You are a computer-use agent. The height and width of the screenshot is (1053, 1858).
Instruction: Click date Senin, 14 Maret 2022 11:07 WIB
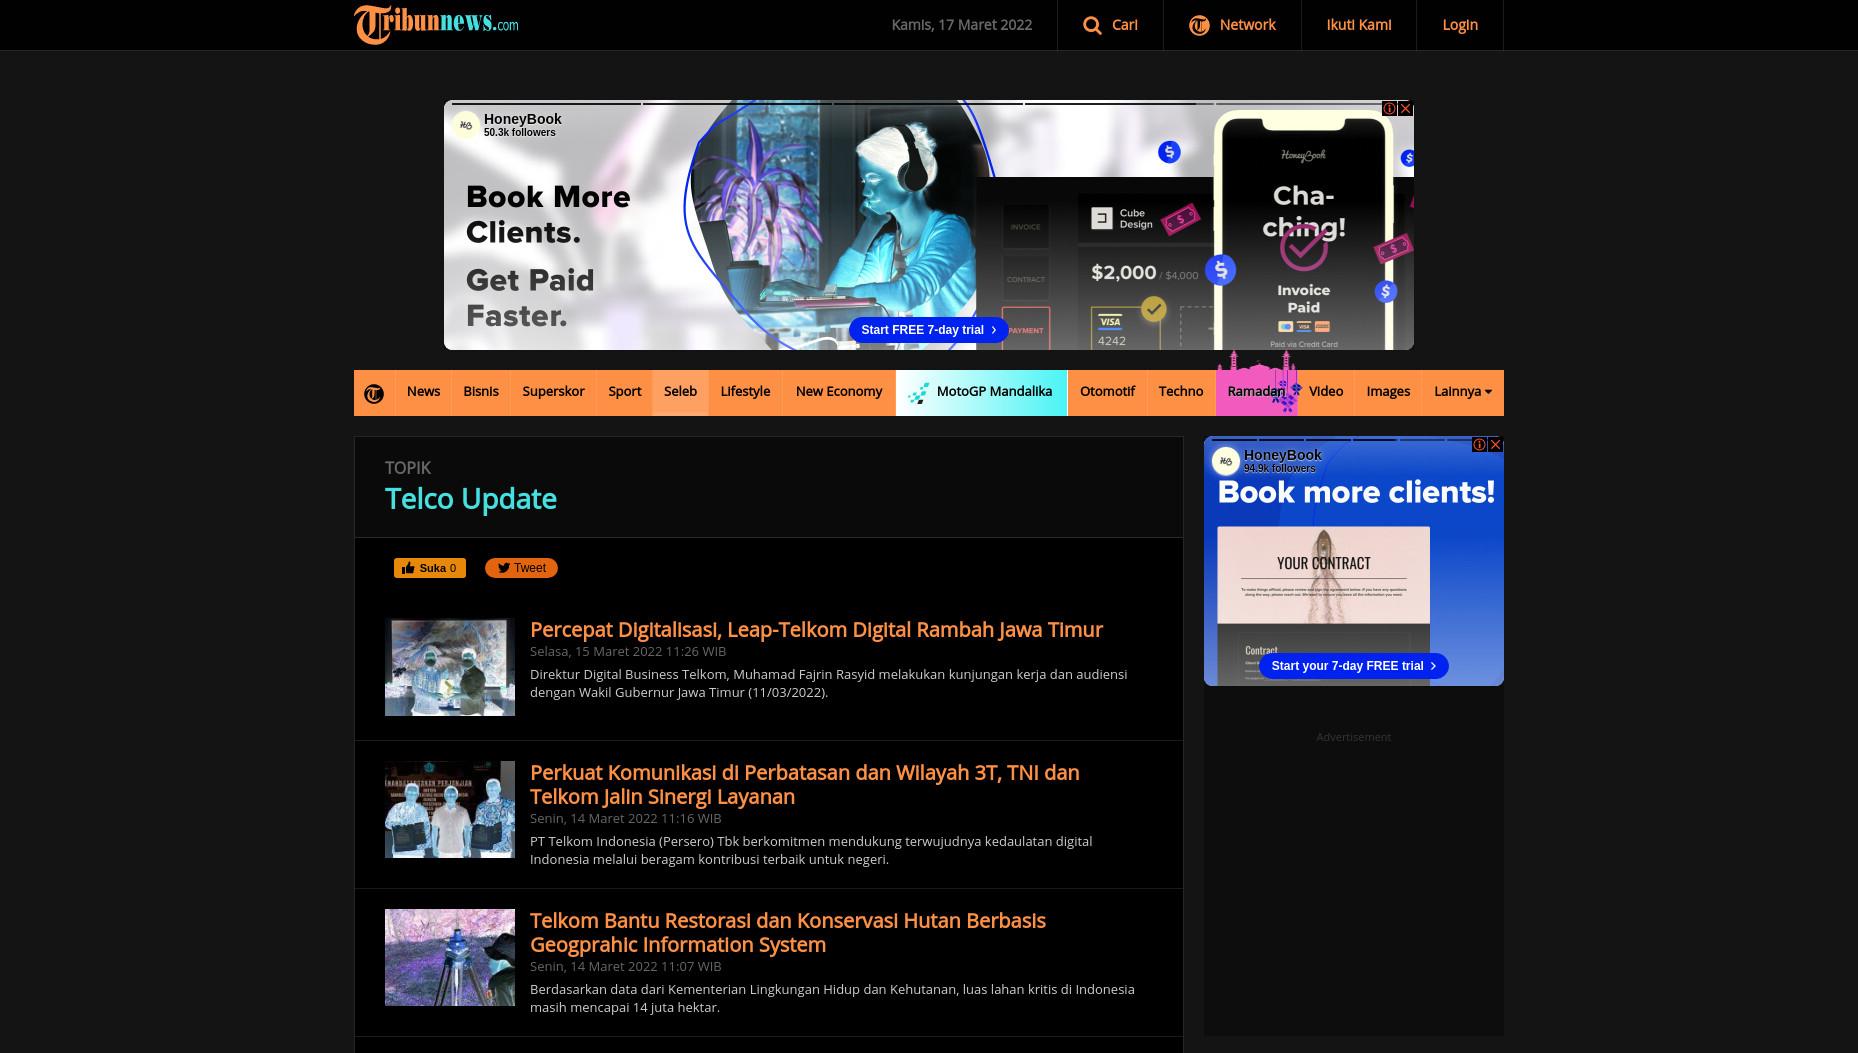[x=625, y=966]
